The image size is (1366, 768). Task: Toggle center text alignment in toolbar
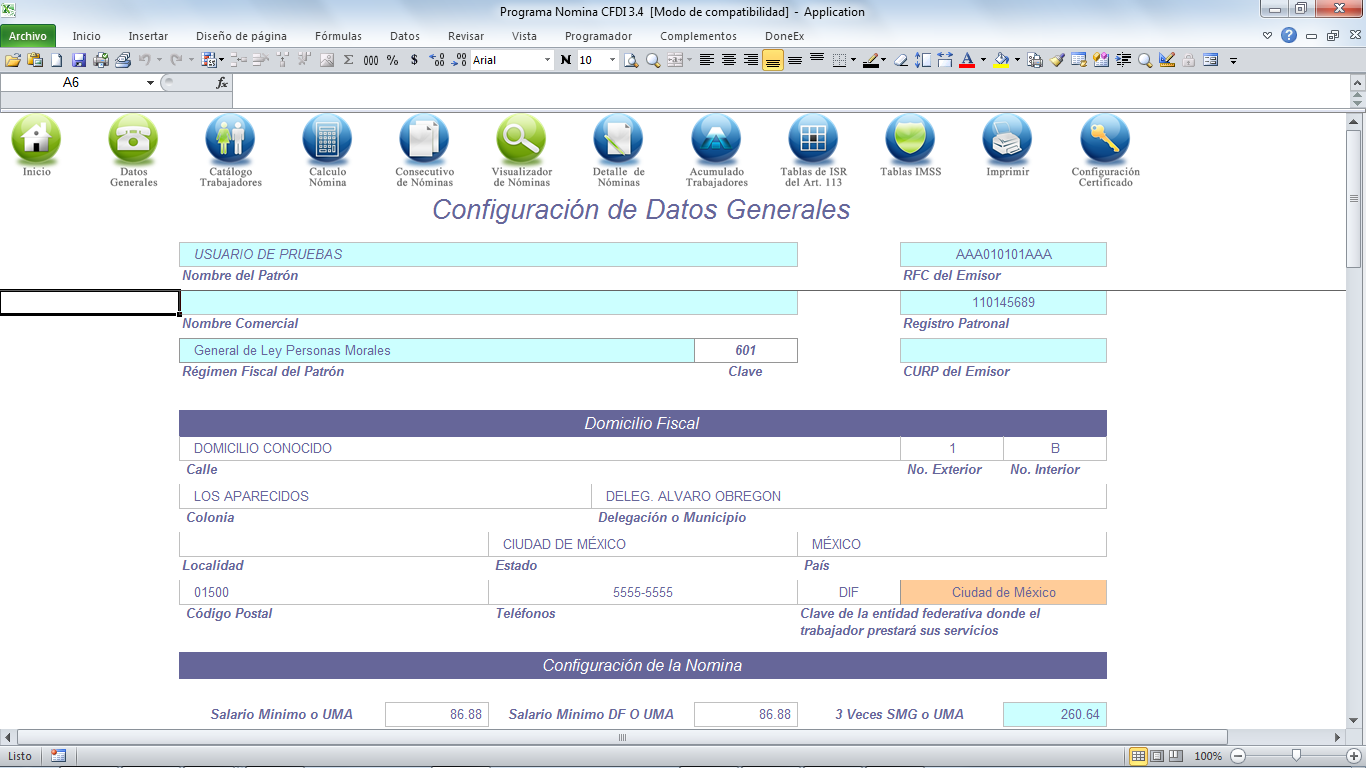pos(729,60)
